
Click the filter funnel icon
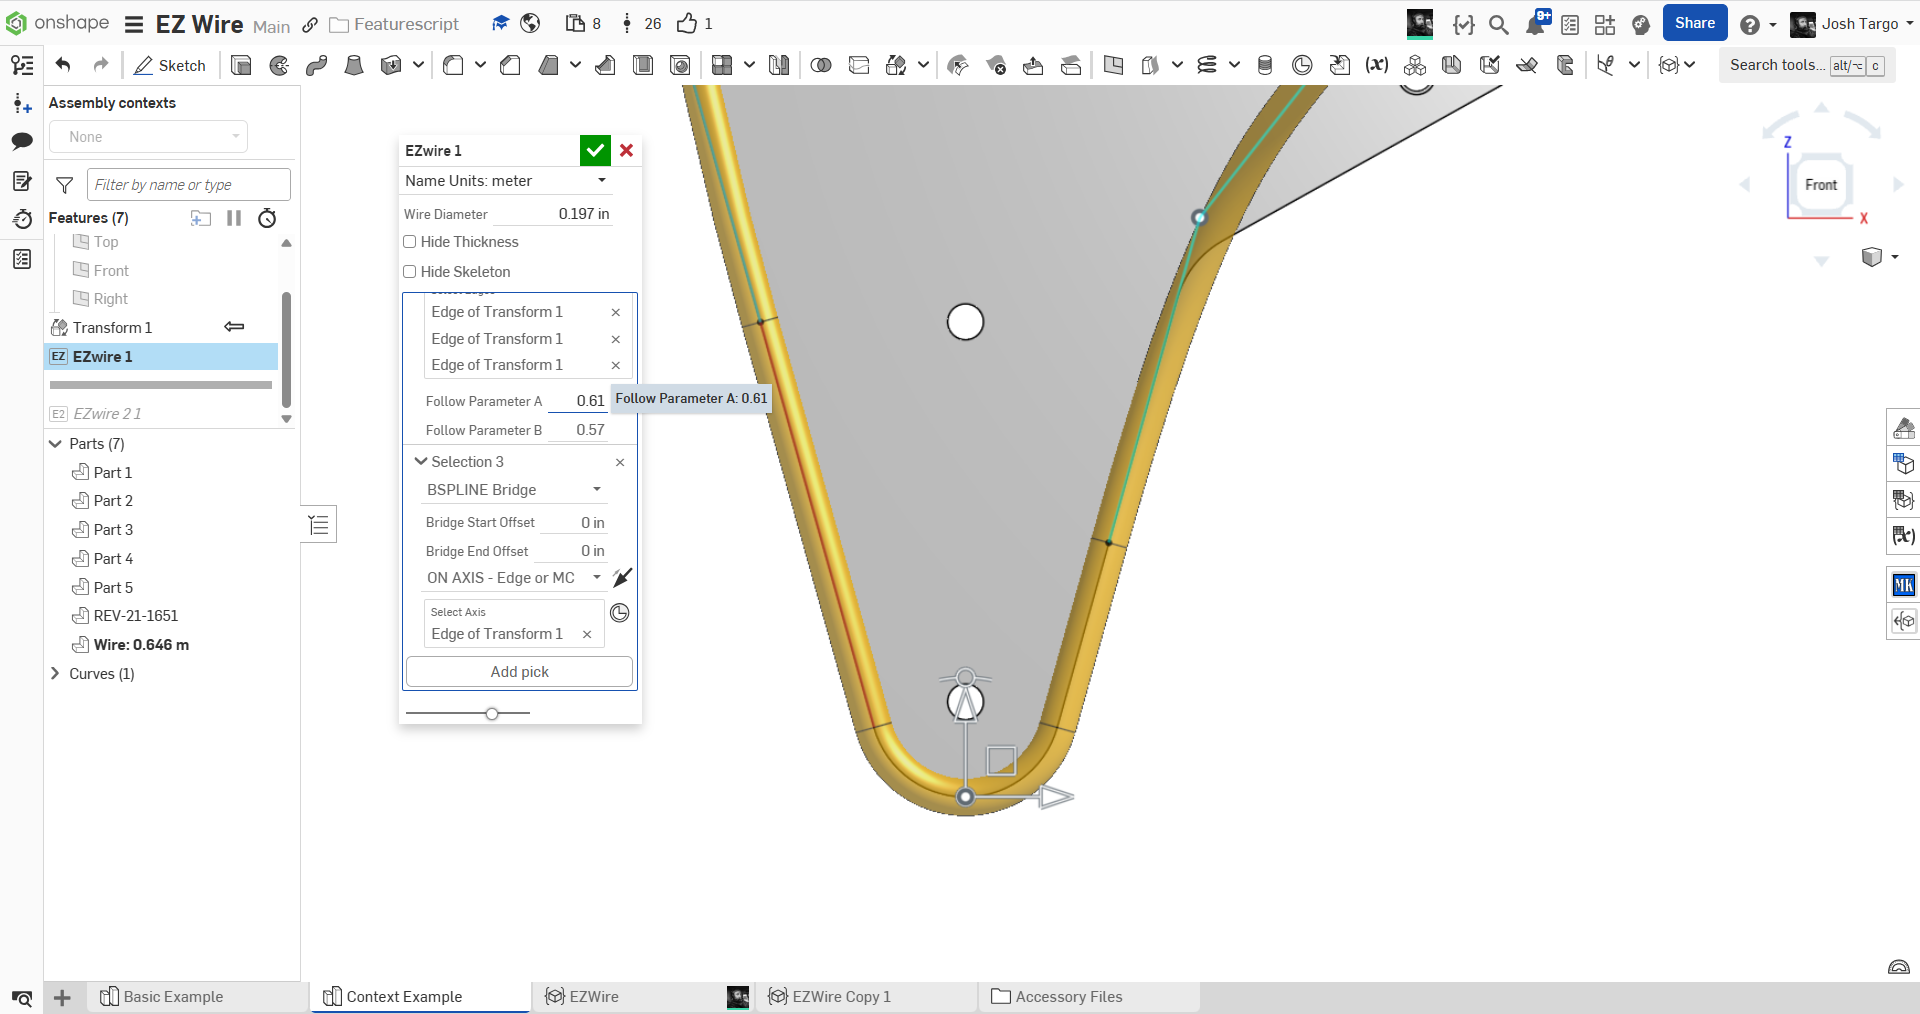pyautogui.click(x=65, y=185)
